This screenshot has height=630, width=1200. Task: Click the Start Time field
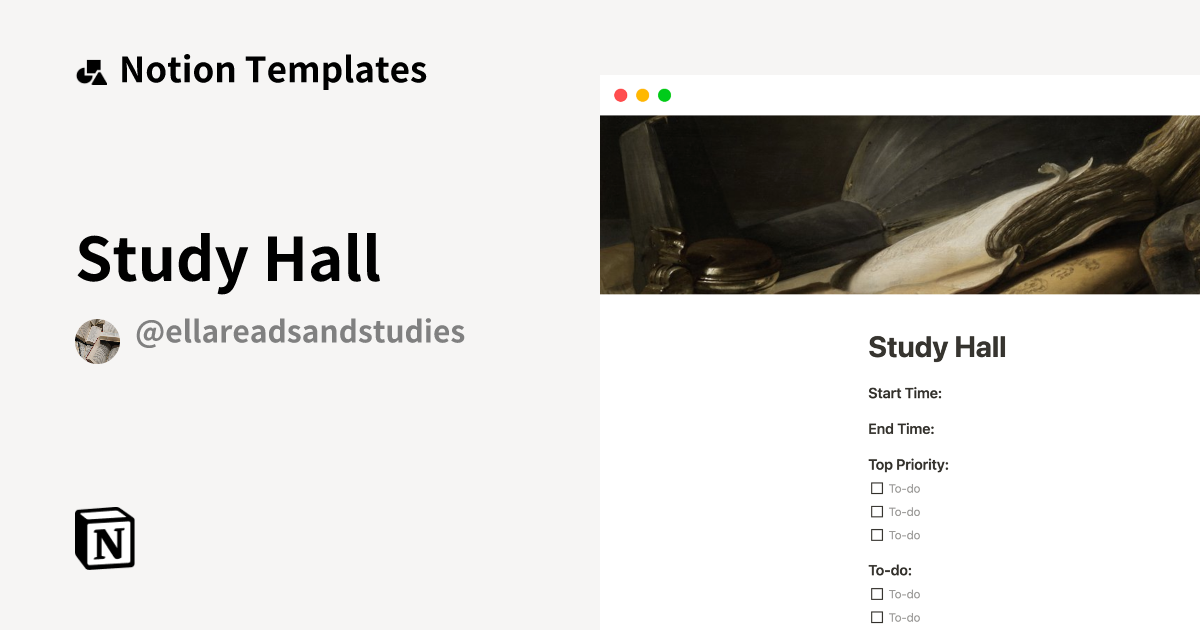coord(905,393)
